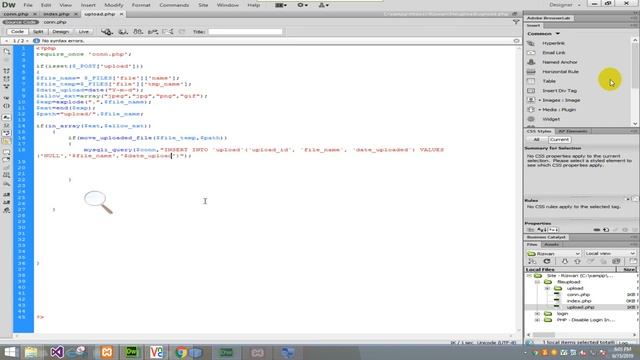
Task: Click the Connect to remote server icon
Action: pyautogui.click(x=532, y=261)
